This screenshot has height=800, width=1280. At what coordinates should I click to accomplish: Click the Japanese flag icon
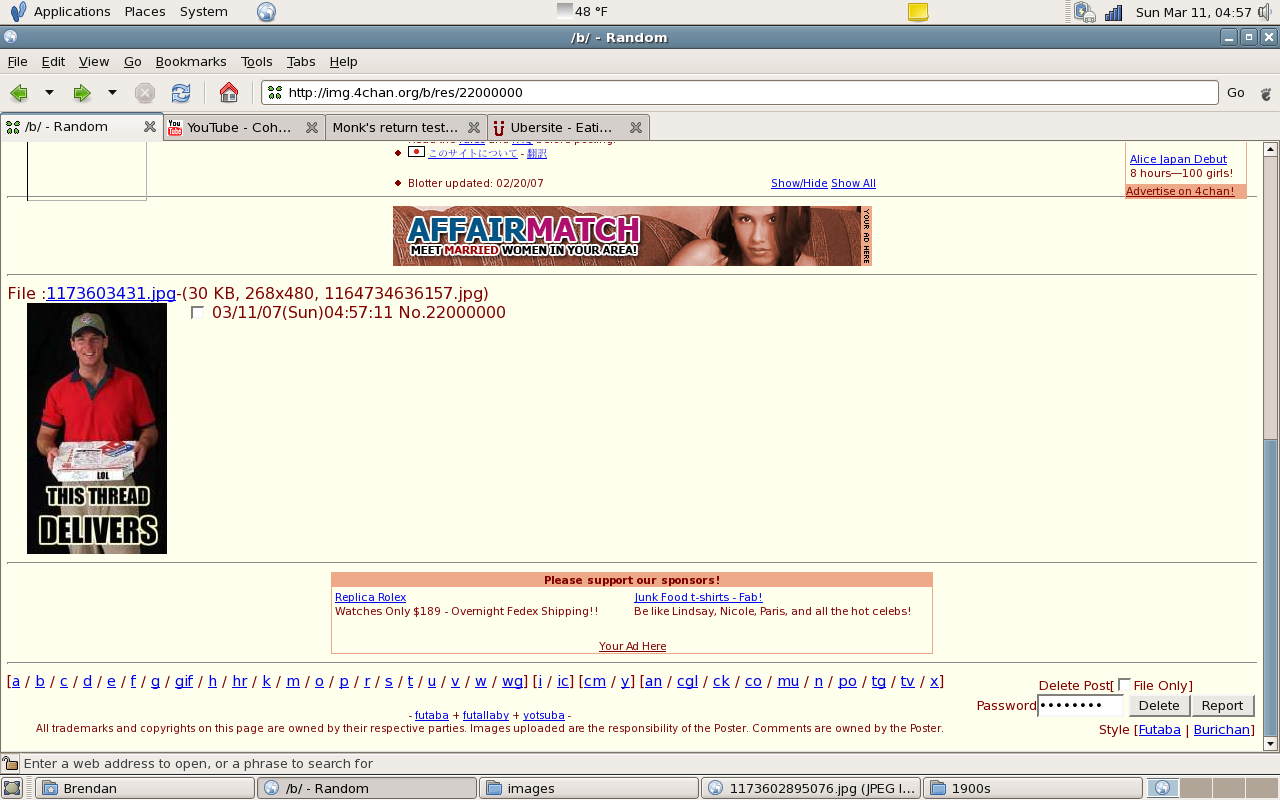point(416,152)
